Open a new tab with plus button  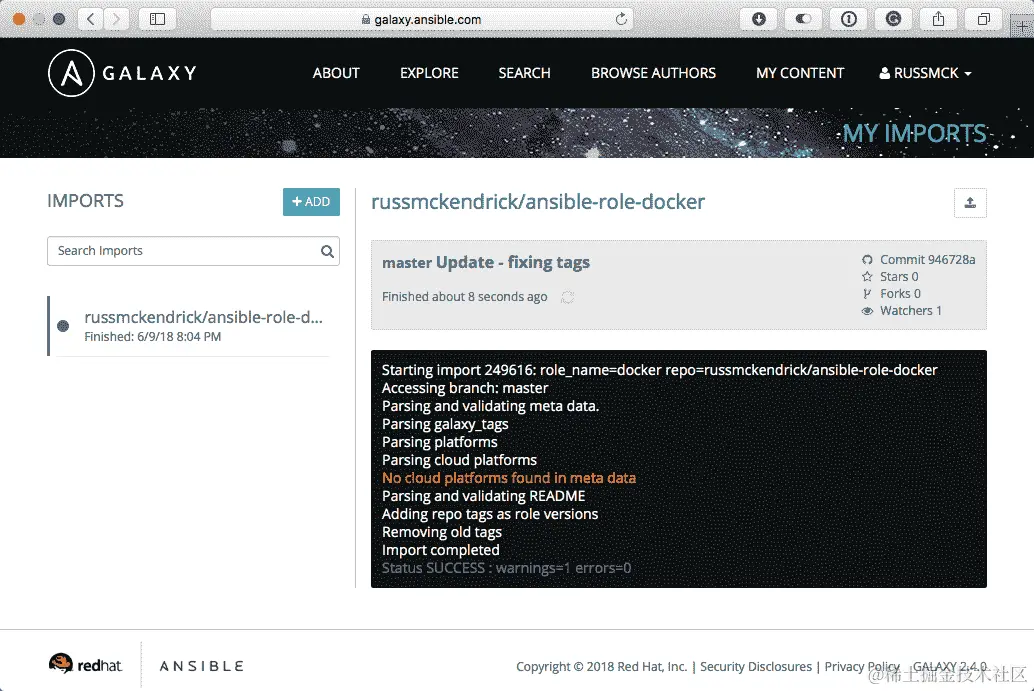(1022, 26)
